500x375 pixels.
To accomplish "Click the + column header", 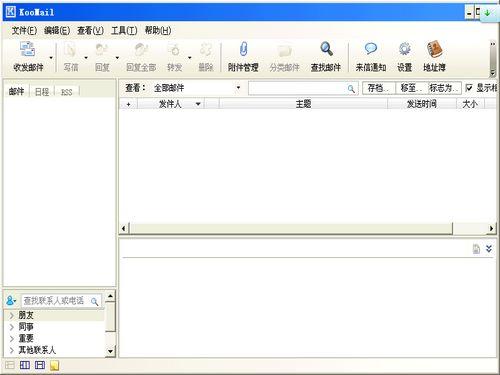I will tap(128, 104).
